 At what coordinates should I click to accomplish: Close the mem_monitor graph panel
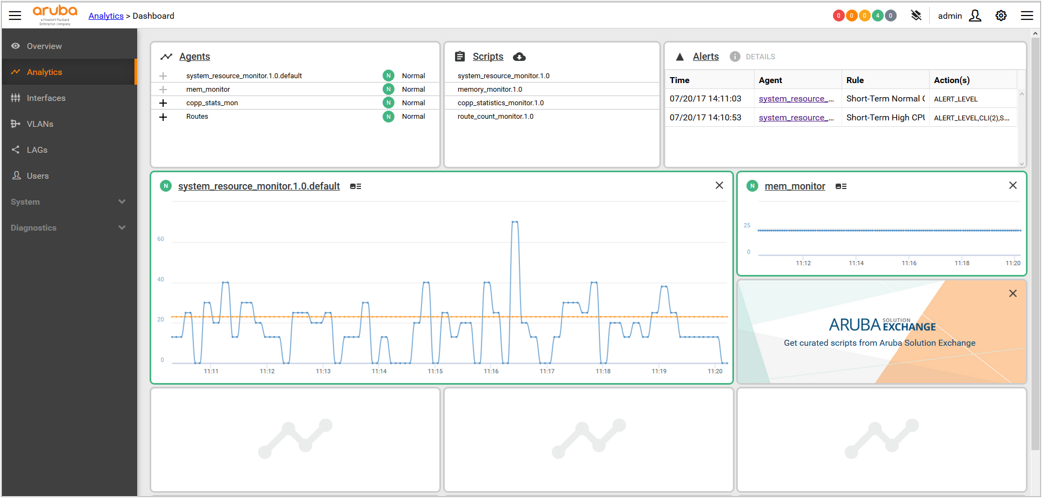pyautogui.click(x=1013, y=186)
